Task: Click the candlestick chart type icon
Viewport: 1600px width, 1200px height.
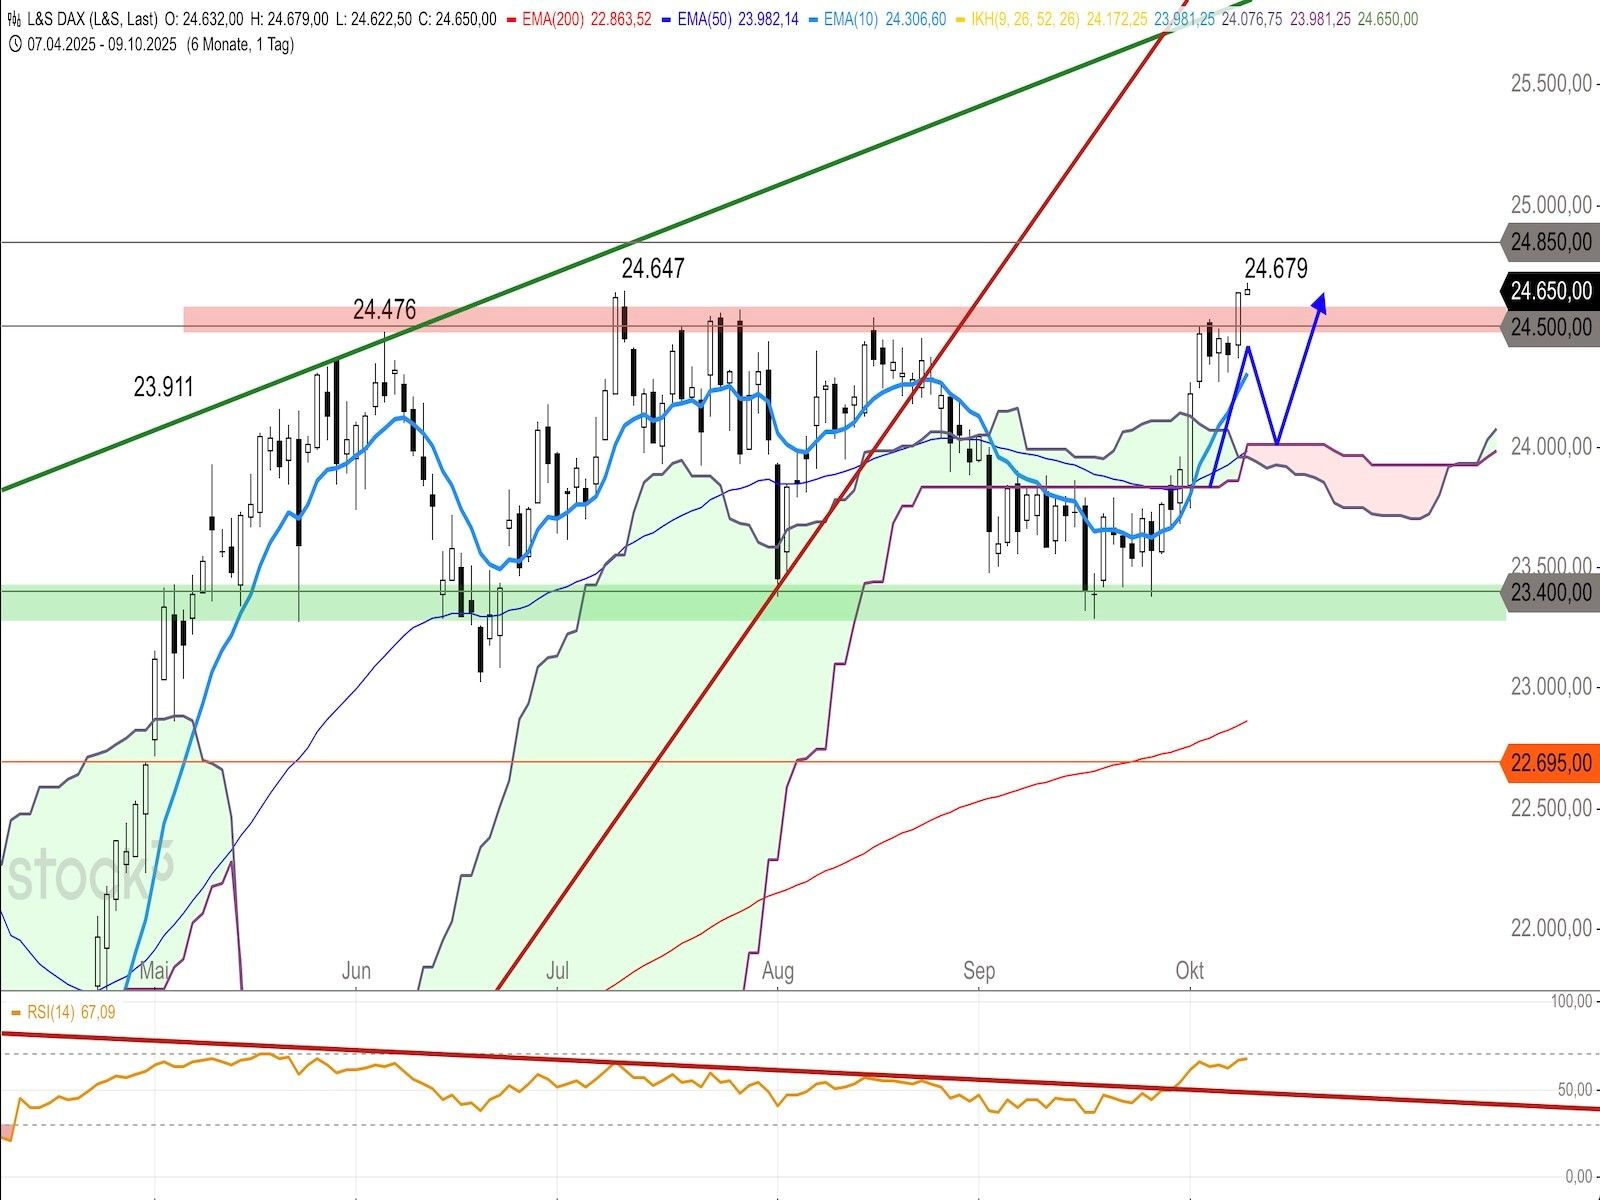Action: (15, 19)
